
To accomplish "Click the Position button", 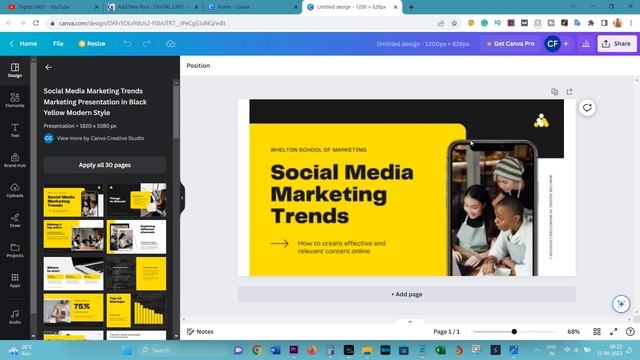I will click(x=198, y=65).
